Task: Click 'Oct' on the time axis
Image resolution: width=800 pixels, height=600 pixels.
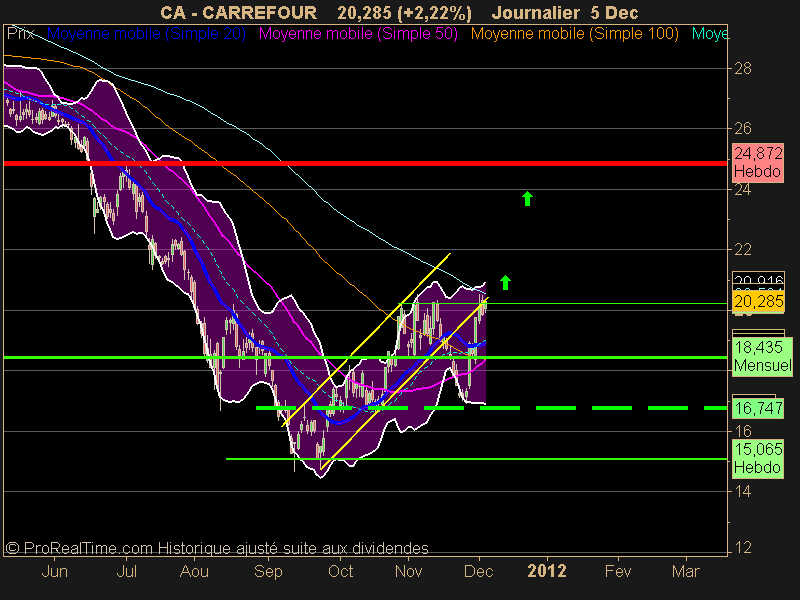Action: click(x=340, y=571)
